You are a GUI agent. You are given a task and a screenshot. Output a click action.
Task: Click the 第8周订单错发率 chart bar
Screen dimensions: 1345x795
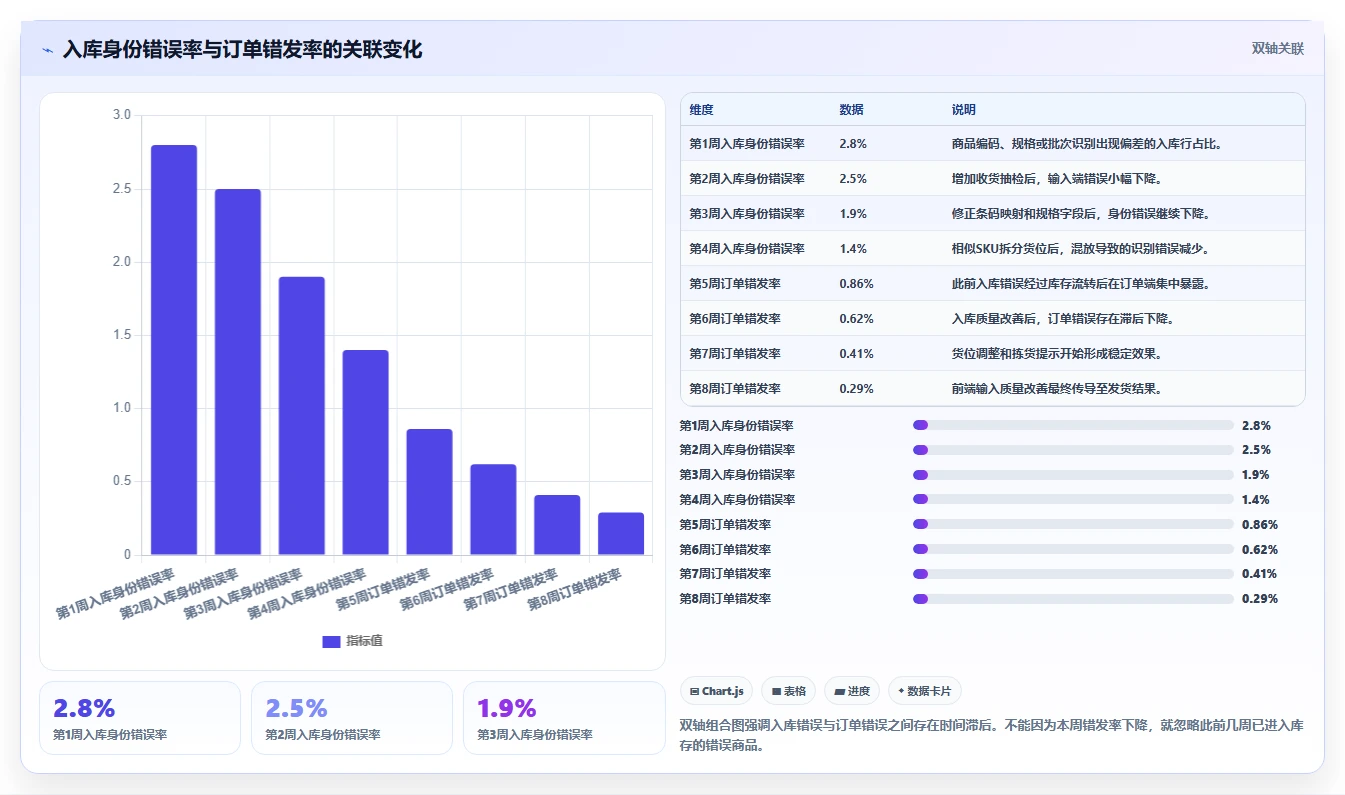coord(621,534)
